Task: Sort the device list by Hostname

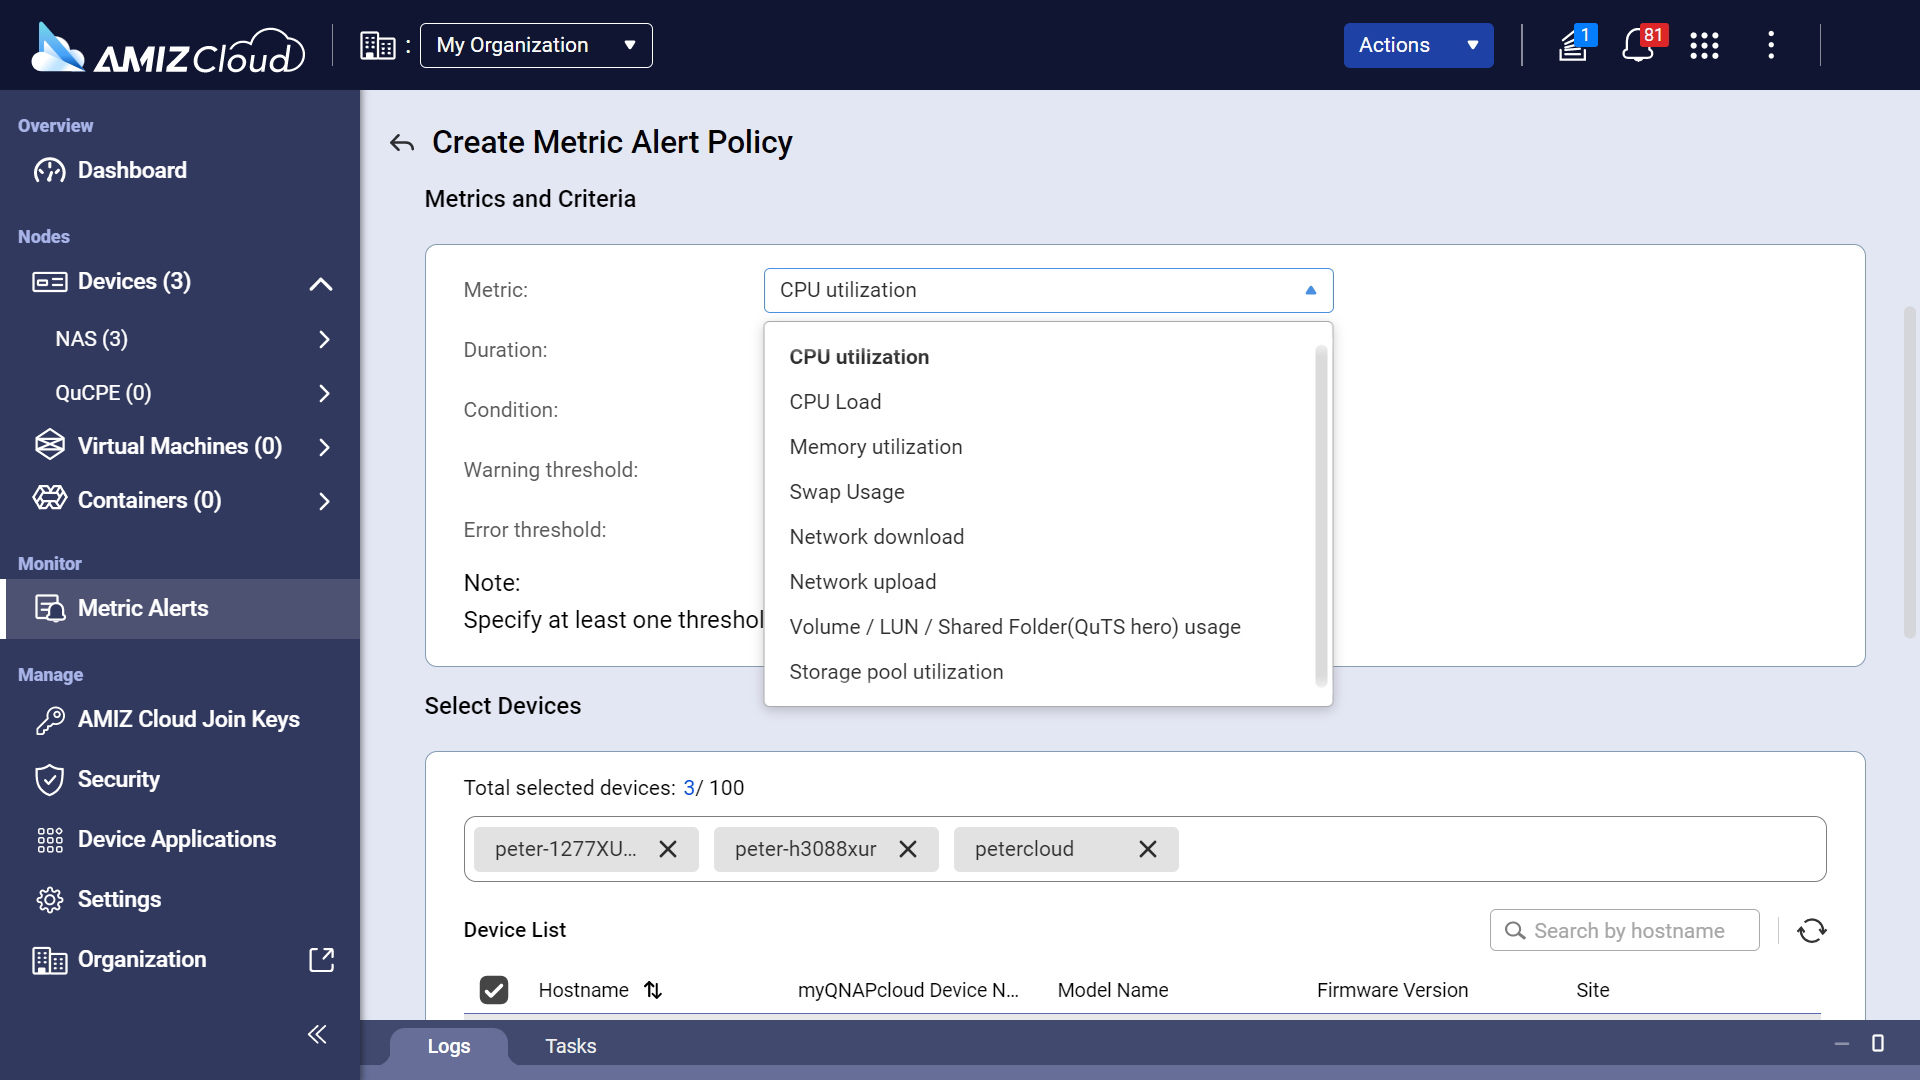Action: (x=653, y=990)
